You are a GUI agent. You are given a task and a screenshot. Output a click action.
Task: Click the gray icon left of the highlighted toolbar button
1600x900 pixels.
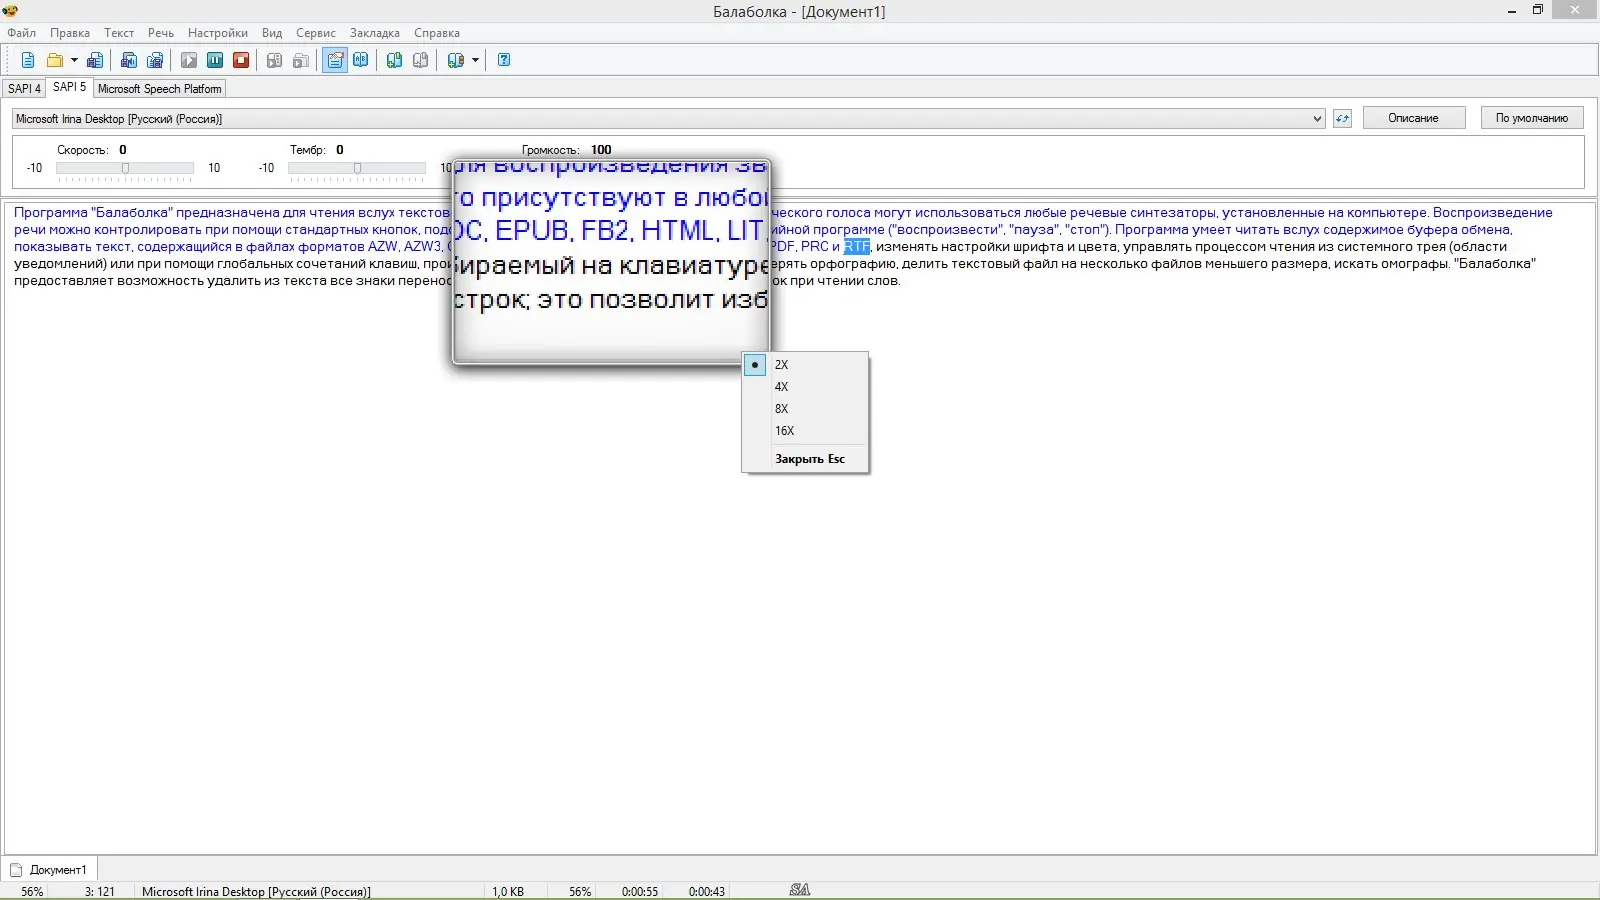pyautogui.click(x=301, y=60)
